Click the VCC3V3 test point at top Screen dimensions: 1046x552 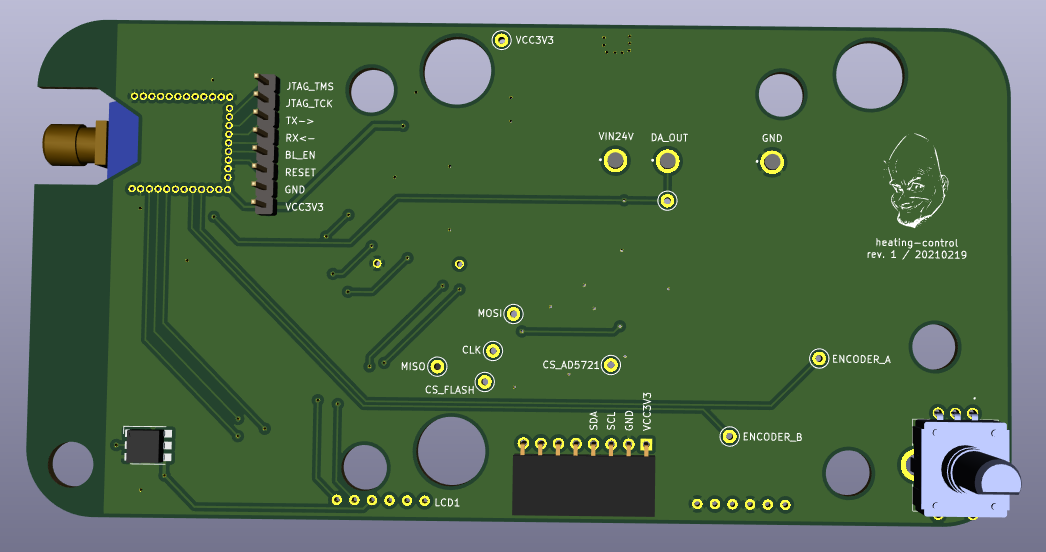click(x=501, y=40)
